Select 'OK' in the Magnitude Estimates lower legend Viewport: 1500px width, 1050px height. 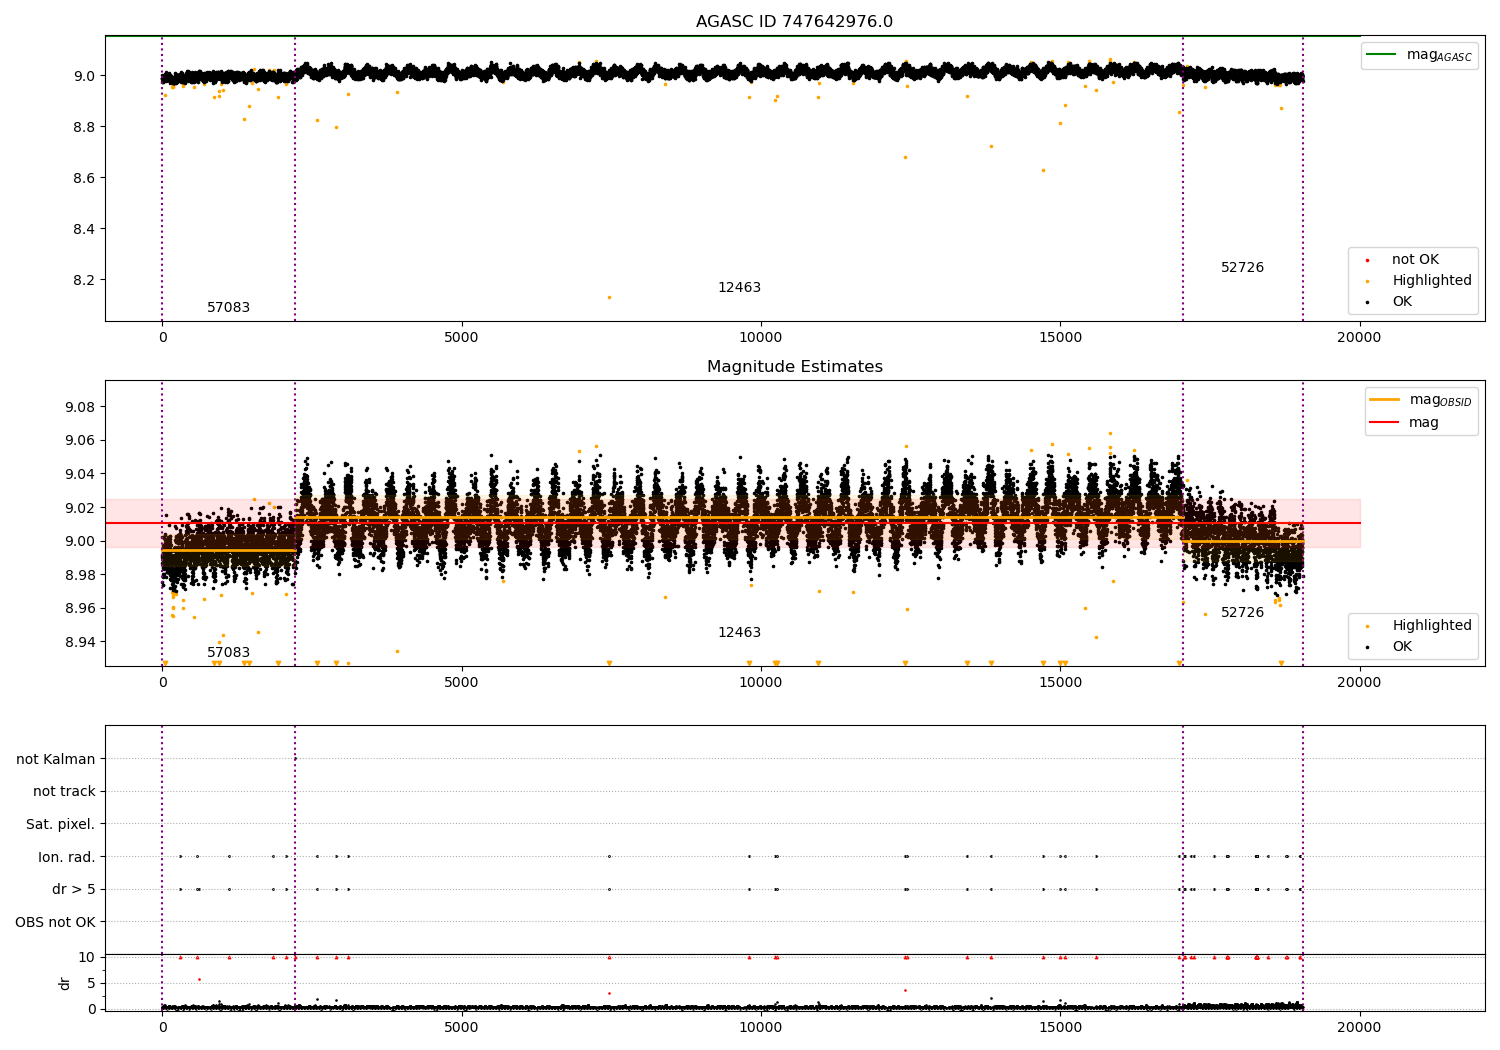(1402, 647)
